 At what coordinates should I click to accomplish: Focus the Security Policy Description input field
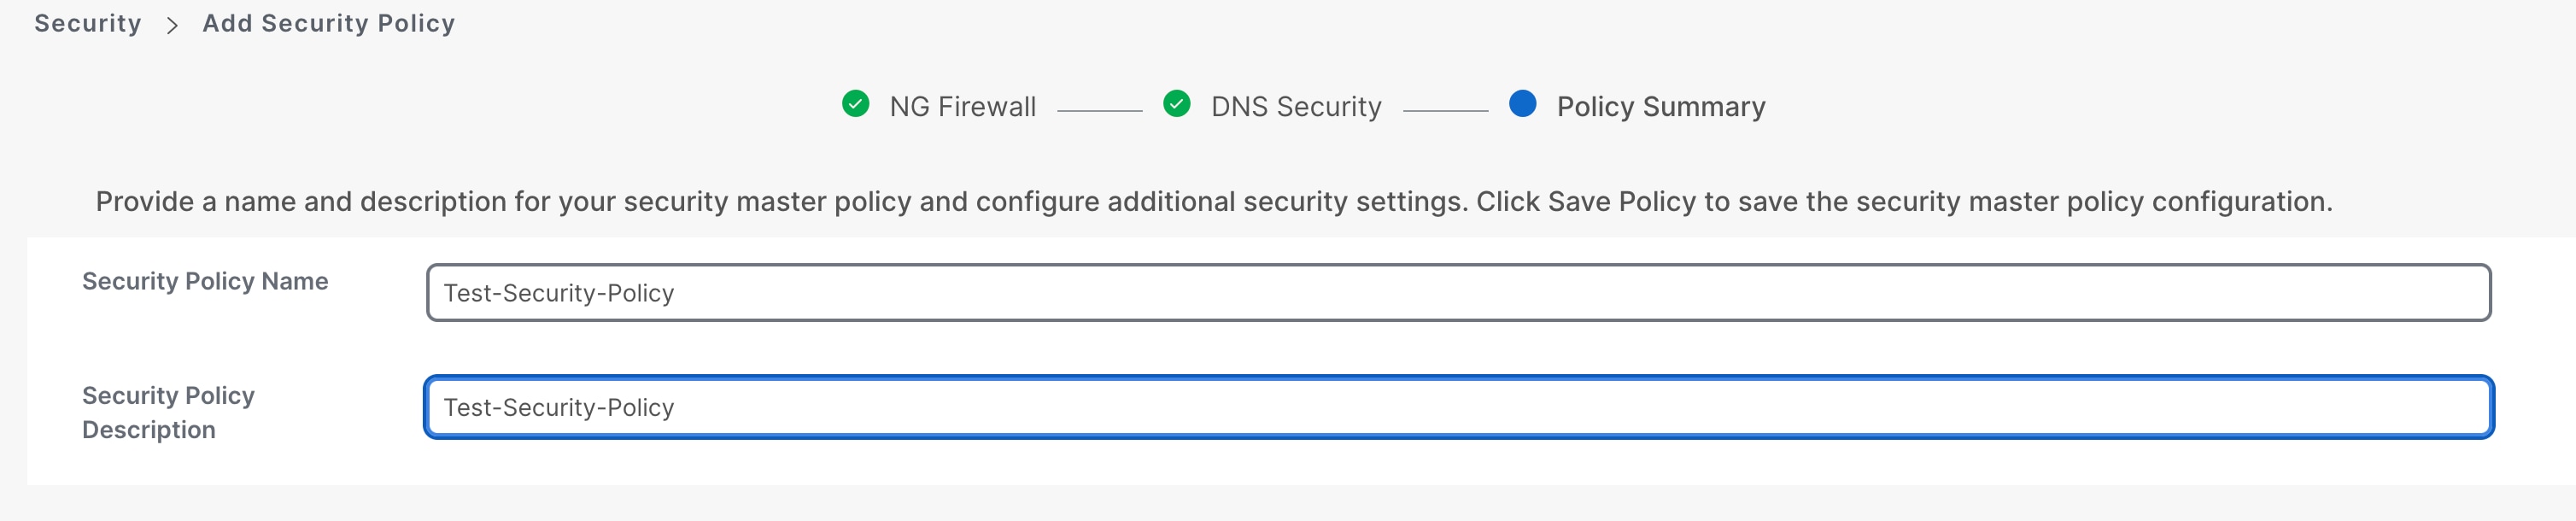[1458, 407]
